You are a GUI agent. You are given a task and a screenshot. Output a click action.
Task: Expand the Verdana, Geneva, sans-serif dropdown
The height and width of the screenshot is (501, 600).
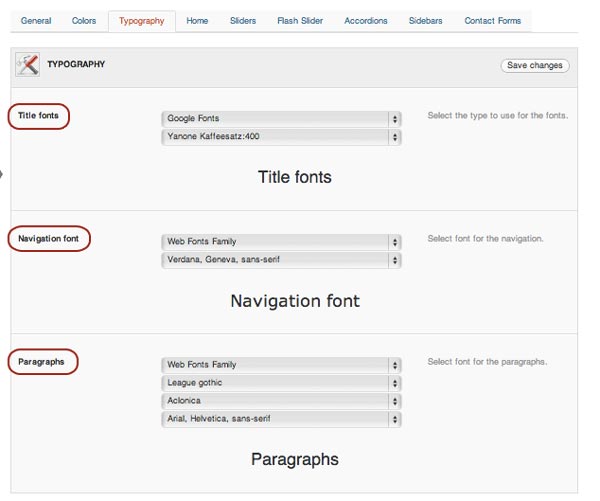click(x=281, y=260)
